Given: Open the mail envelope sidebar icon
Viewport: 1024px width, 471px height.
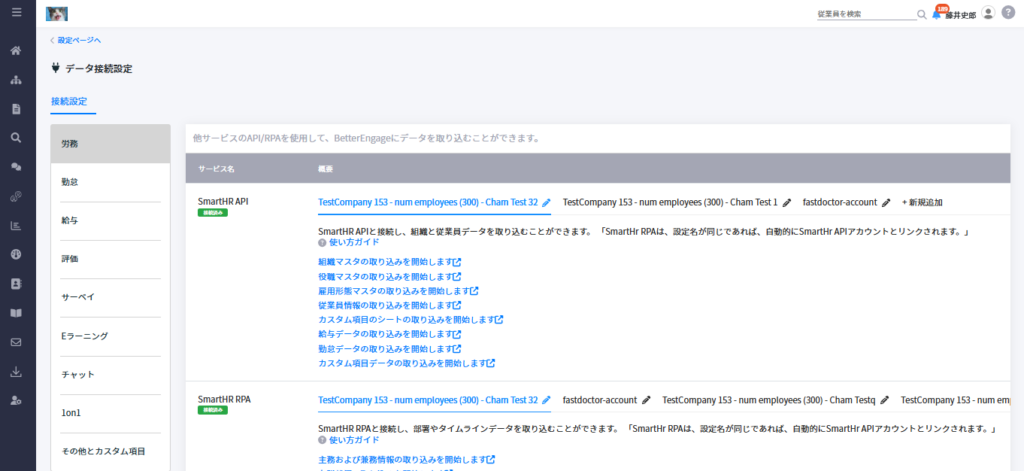Looking at the screenshot, I should [x=17, y=342].
